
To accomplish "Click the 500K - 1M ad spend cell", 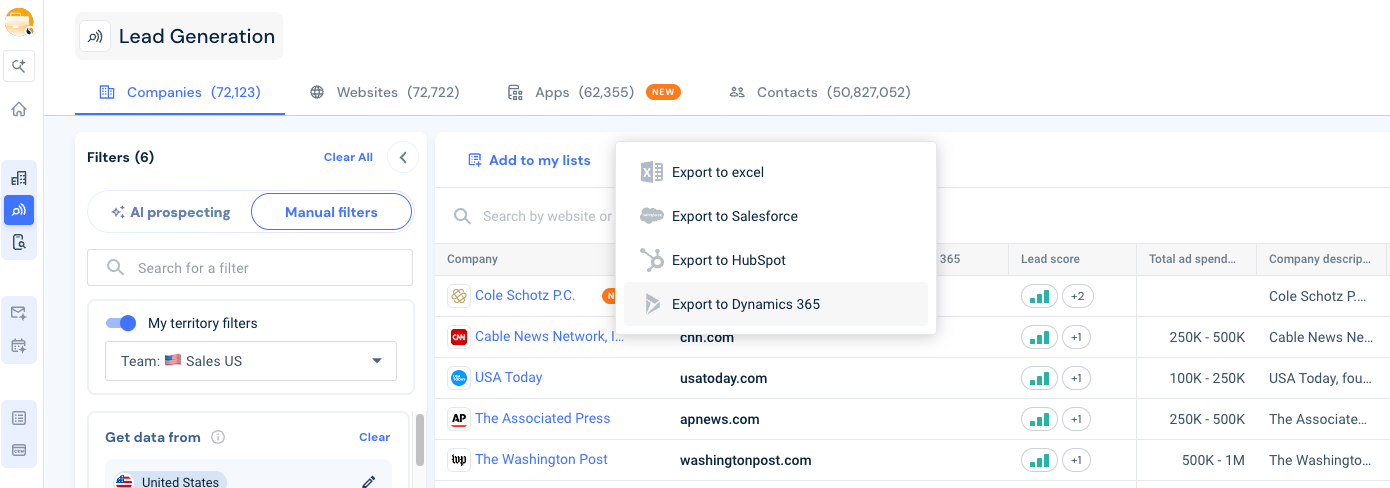I will pos(1213,460).
